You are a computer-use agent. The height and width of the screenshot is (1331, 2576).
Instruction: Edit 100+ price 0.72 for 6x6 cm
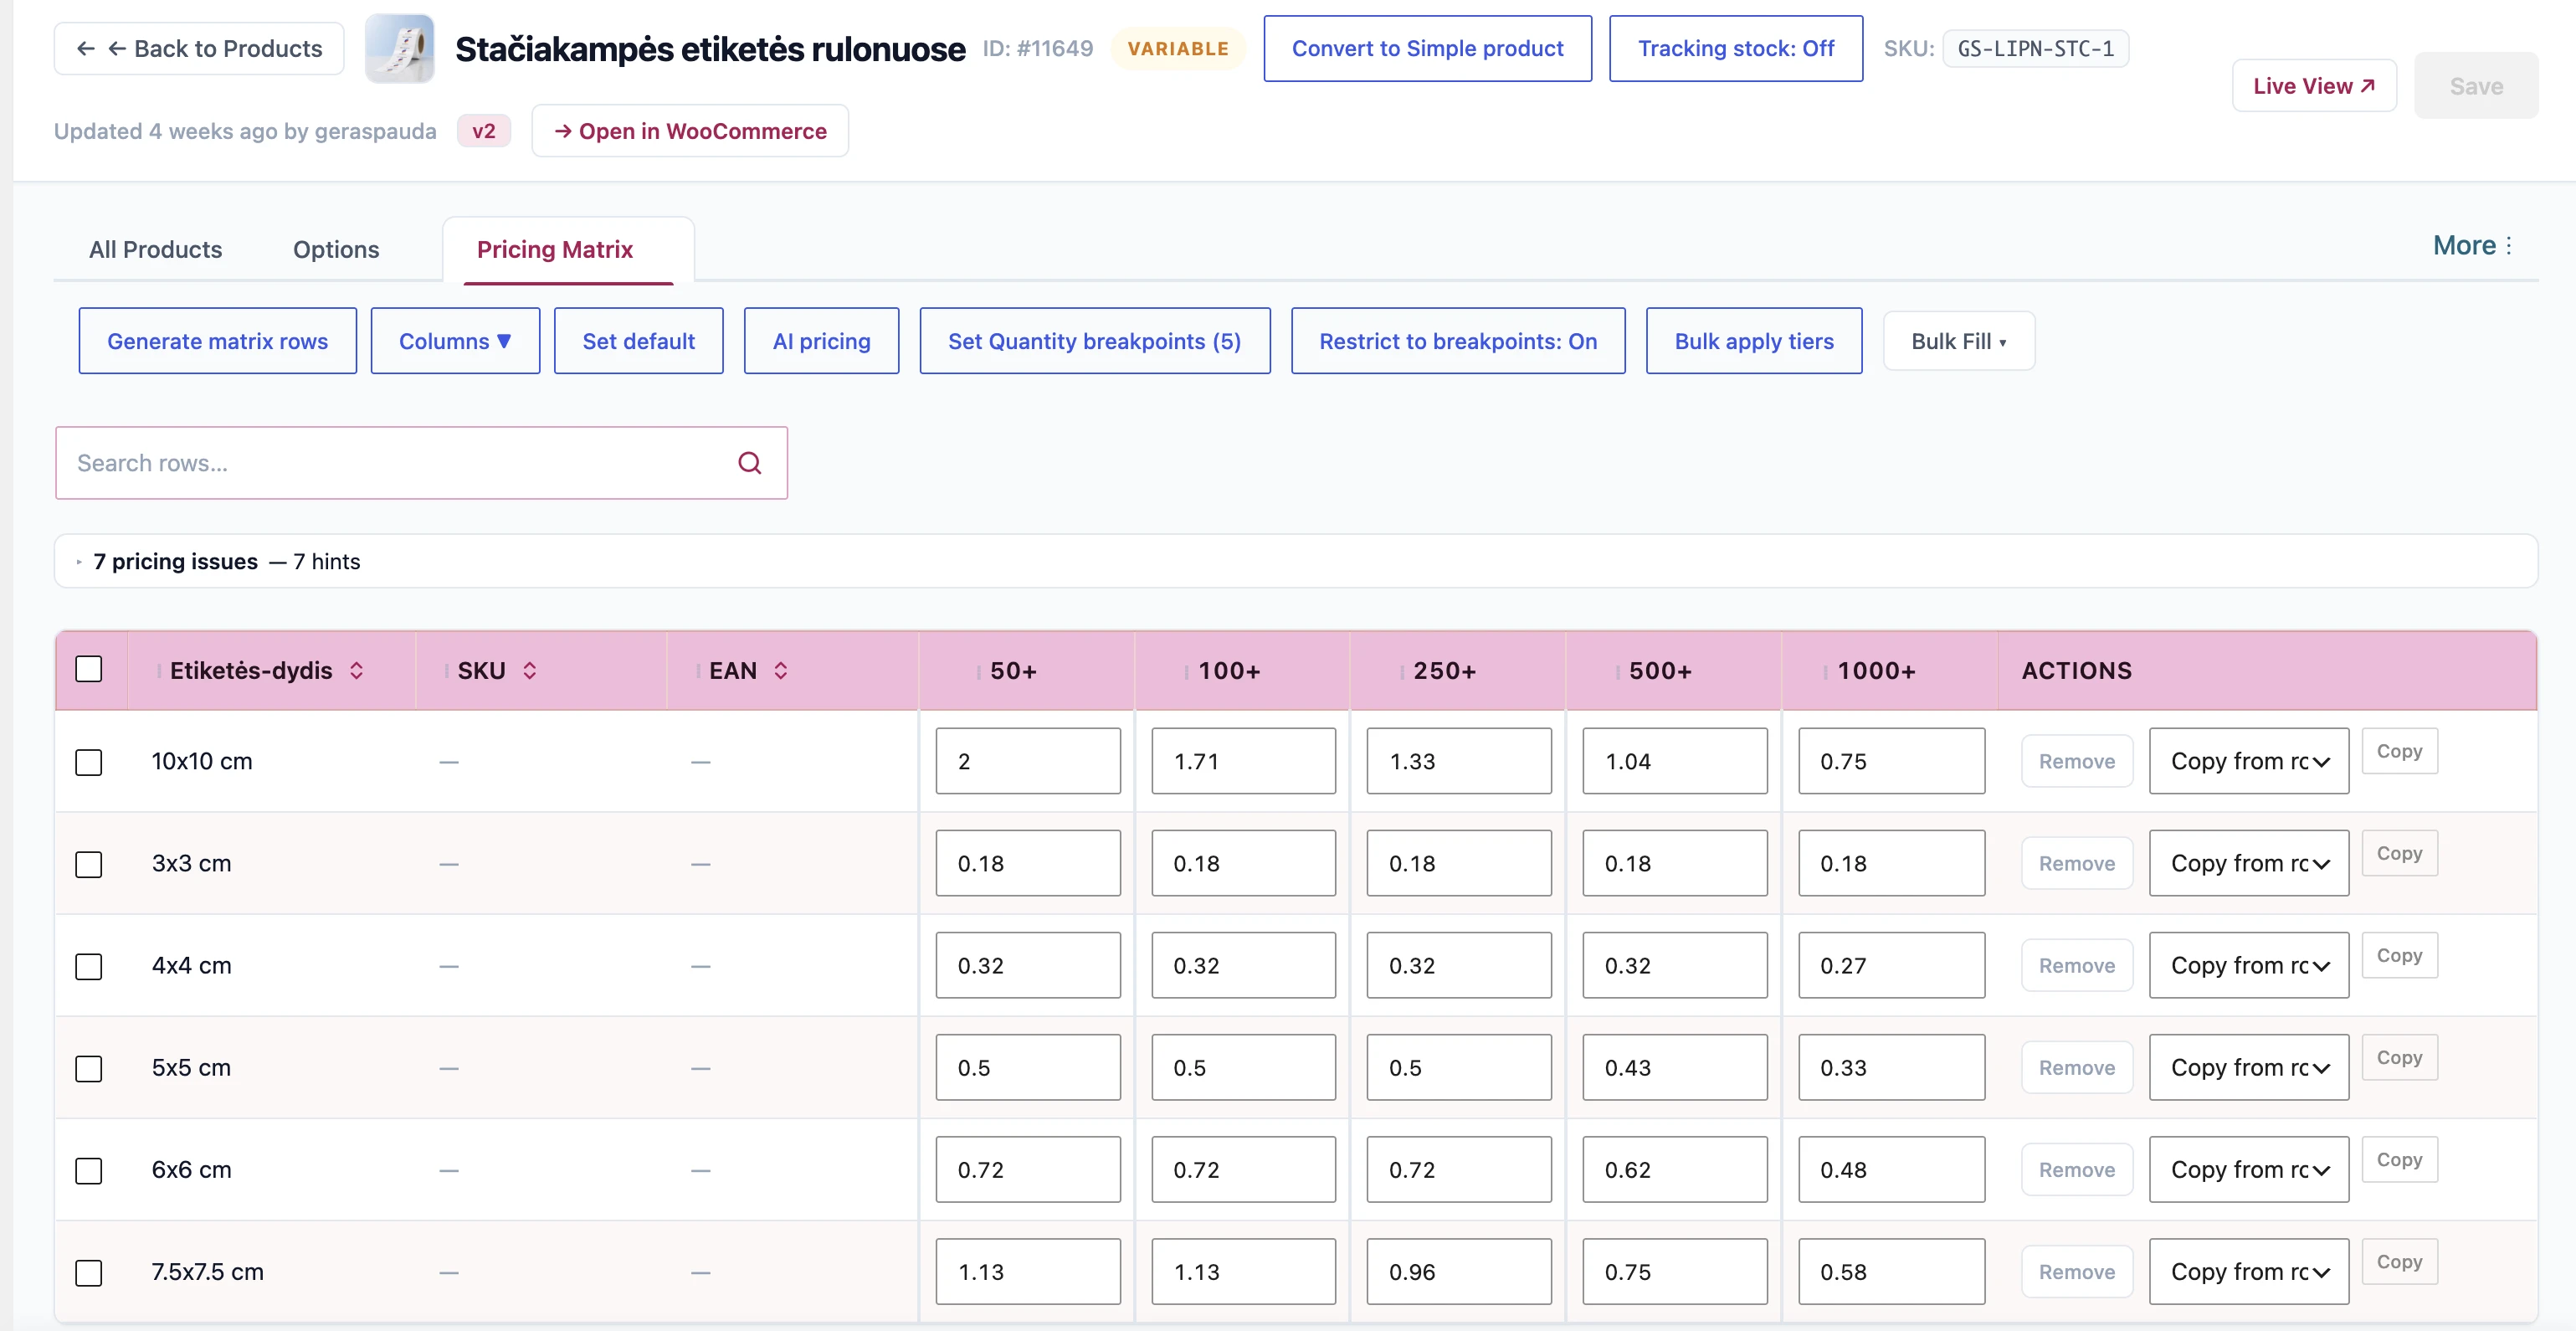coord(1243,1169)
